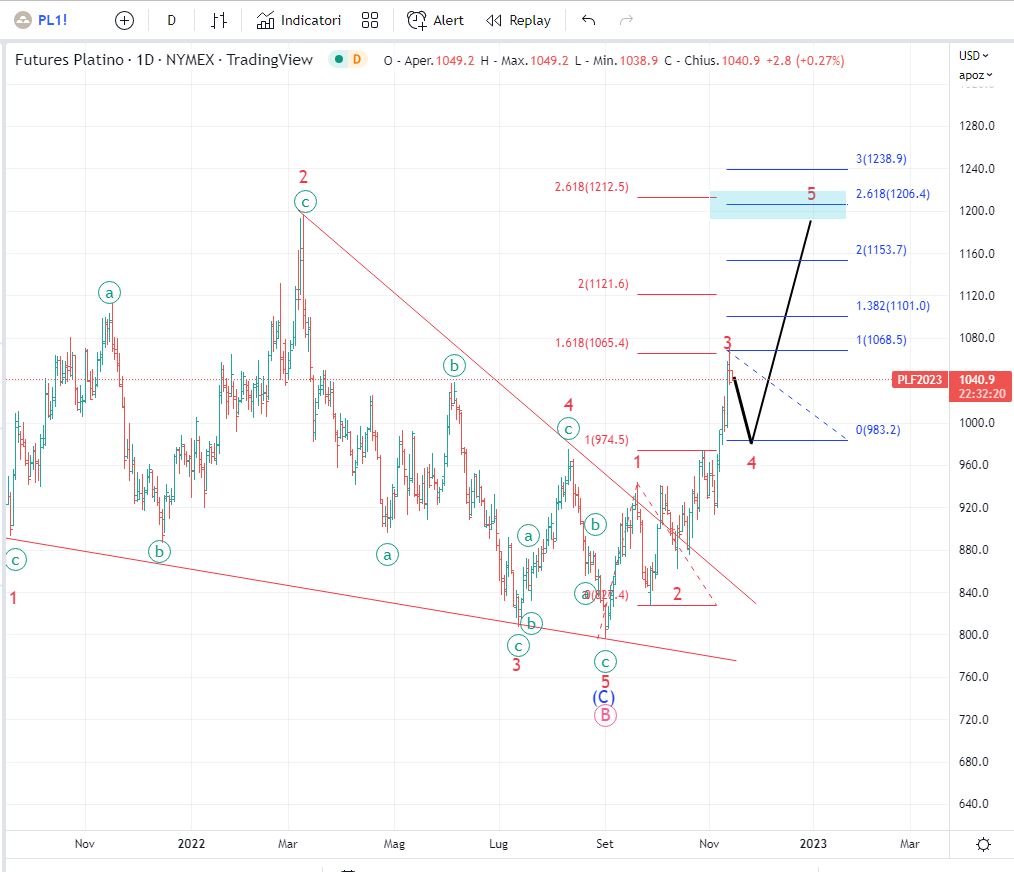Image resolution: width=1014 pixels, height=872 pixels.
Task: Create a new Alert
Action: [435, 21]
